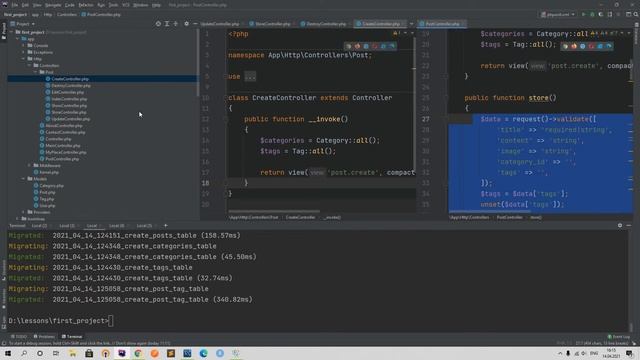Screen dimensions: 640x360
Task: Expand the folded use statements
Action: coord(250,76)
